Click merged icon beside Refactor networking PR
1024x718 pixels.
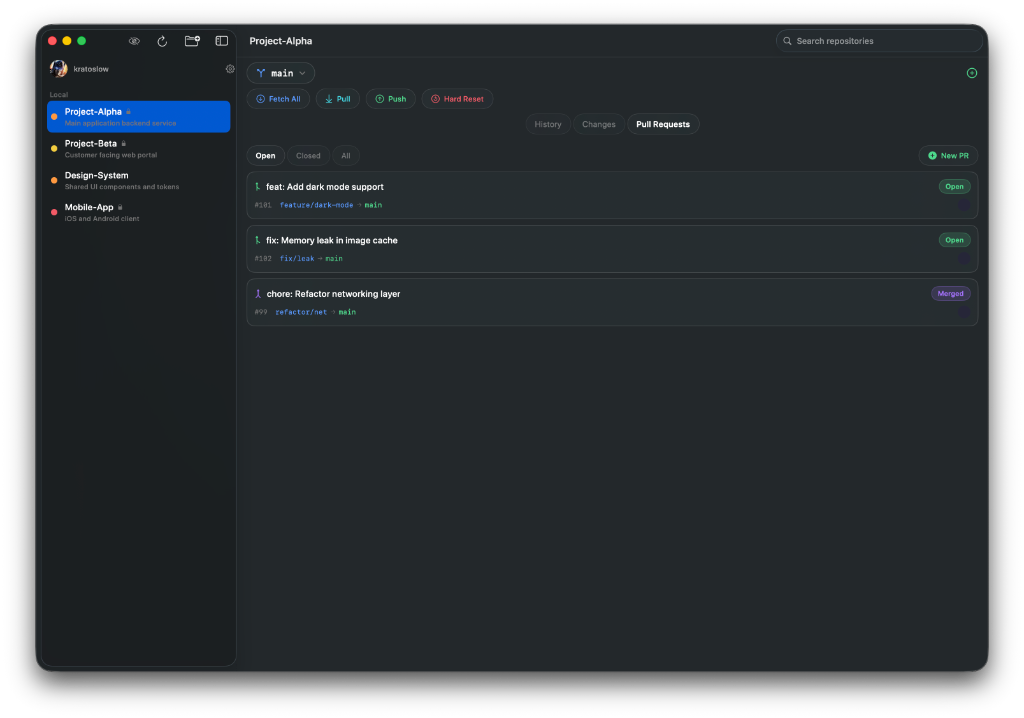(x=258, y=294)
